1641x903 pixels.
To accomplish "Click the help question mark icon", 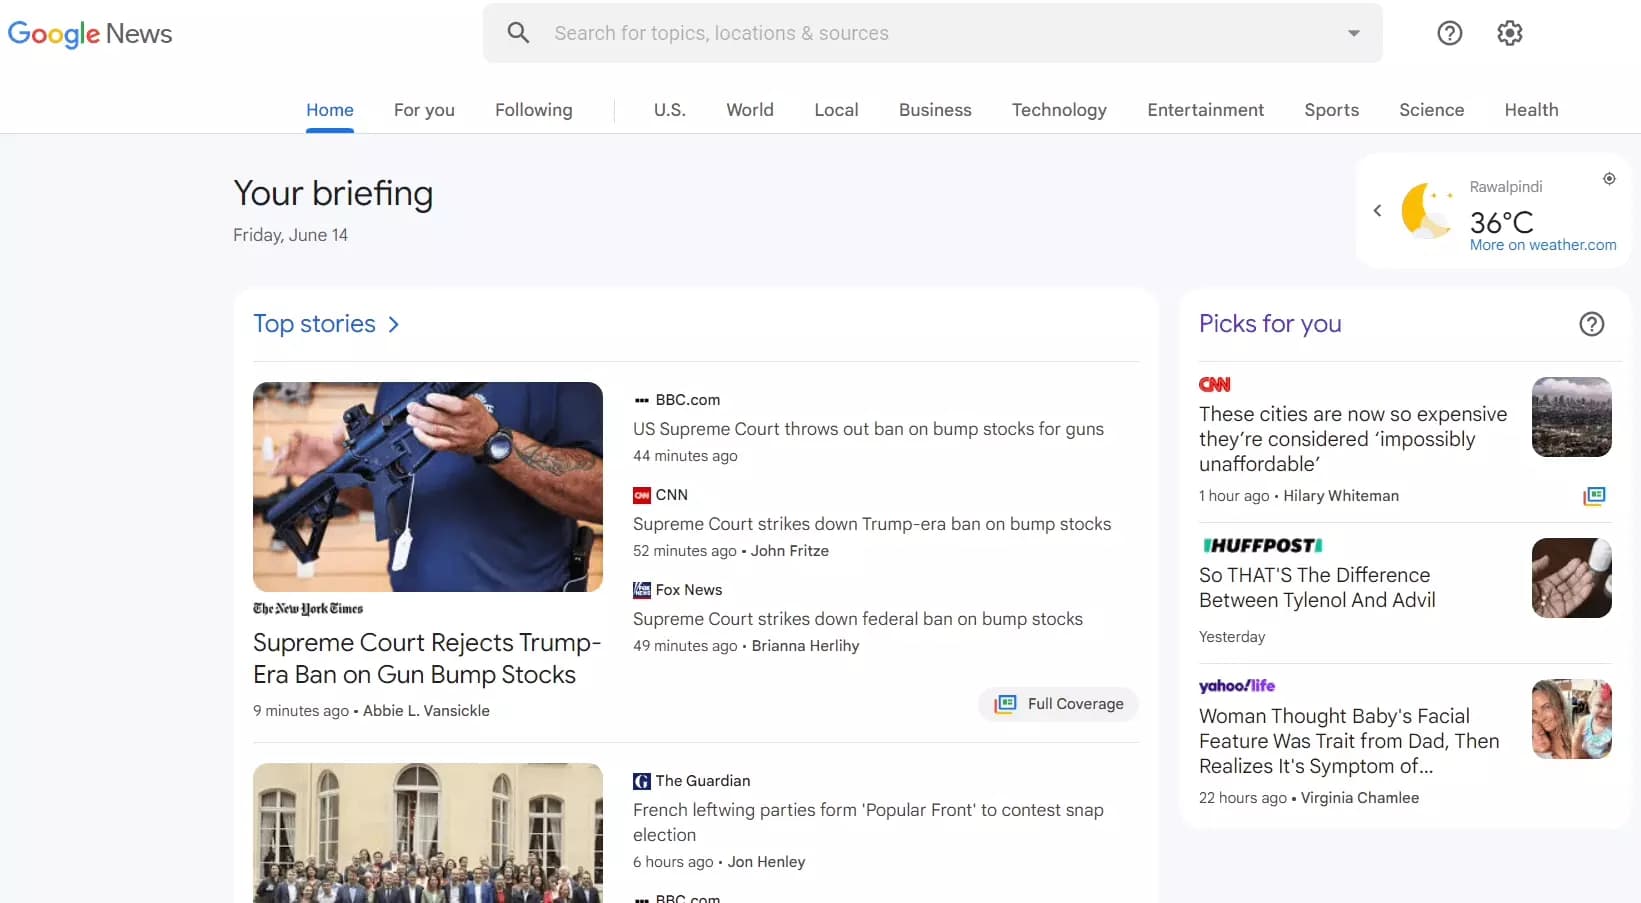I will coord(1449,33).
